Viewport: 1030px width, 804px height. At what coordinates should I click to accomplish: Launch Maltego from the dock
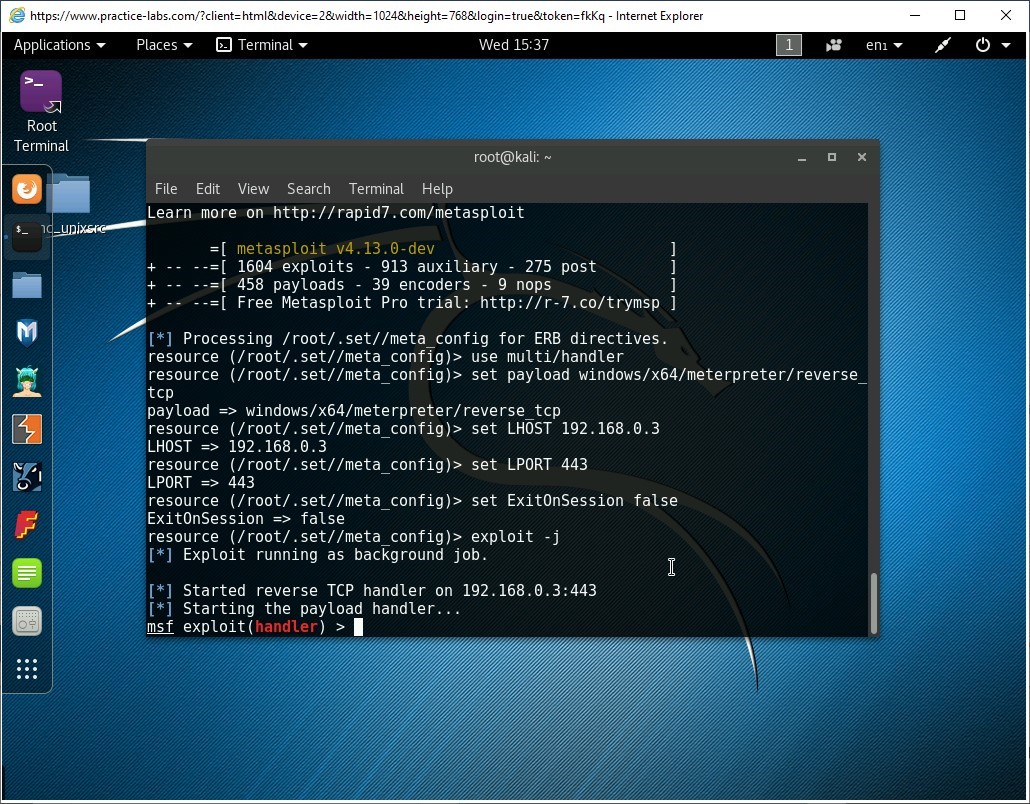coord(27,332)
